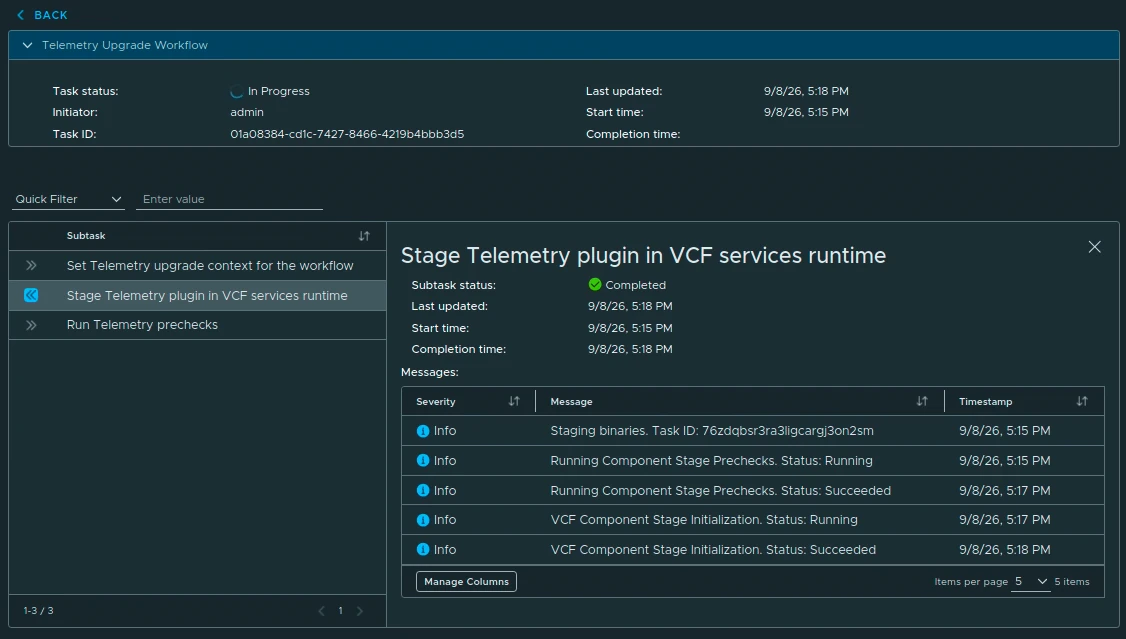Open the Quick Filter dropdown

tap(68, 200)
